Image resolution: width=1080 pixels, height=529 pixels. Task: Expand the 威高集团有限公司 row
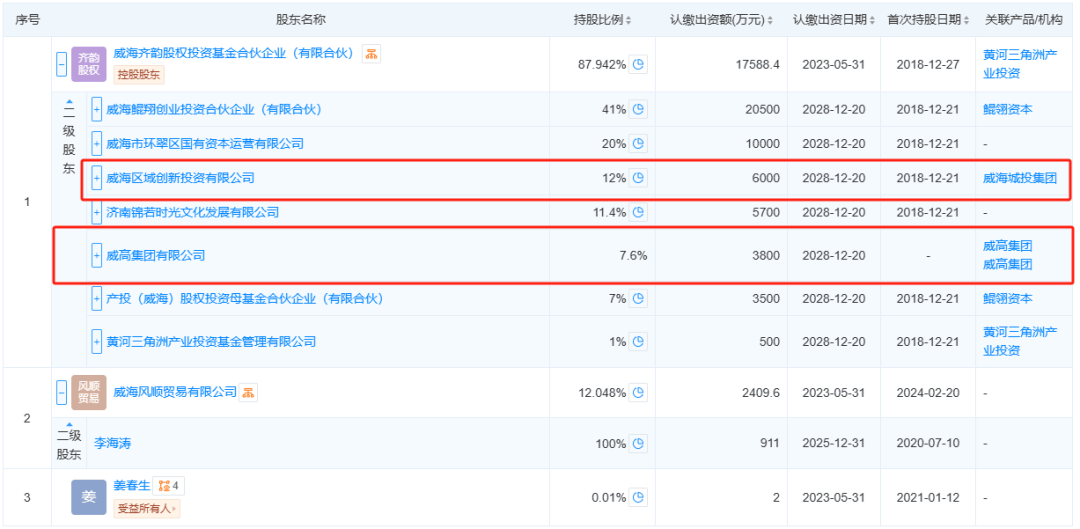pos(97,256)
